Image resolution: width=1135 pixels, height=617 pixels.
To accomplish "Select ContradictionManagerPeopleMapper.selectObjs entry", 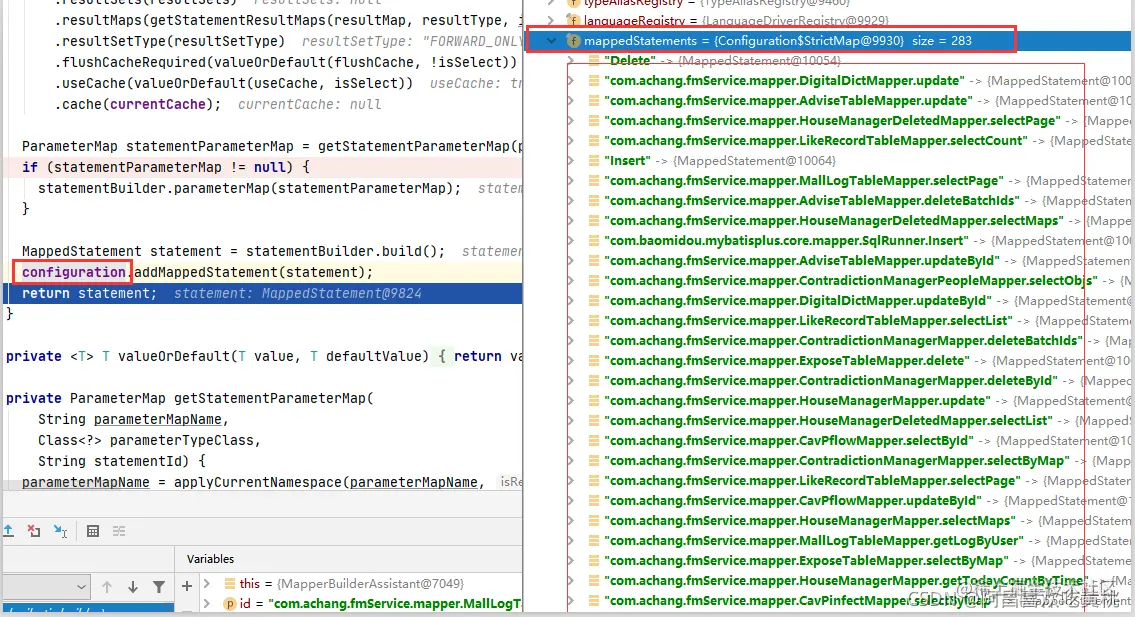I will coord(851,280).
